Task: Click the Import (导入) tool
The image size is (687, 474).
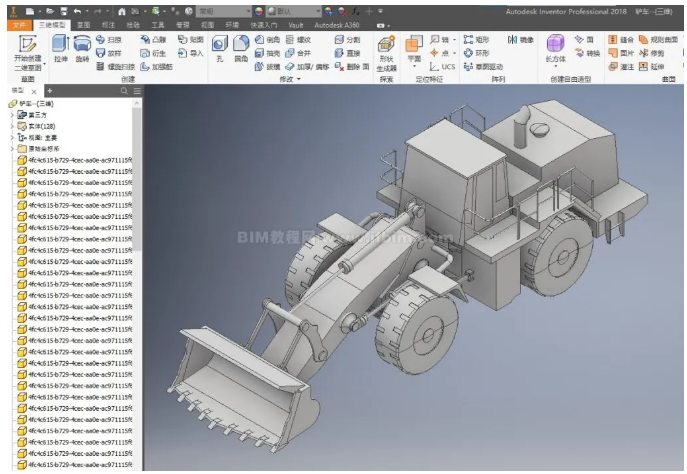Action: point(191,53)
